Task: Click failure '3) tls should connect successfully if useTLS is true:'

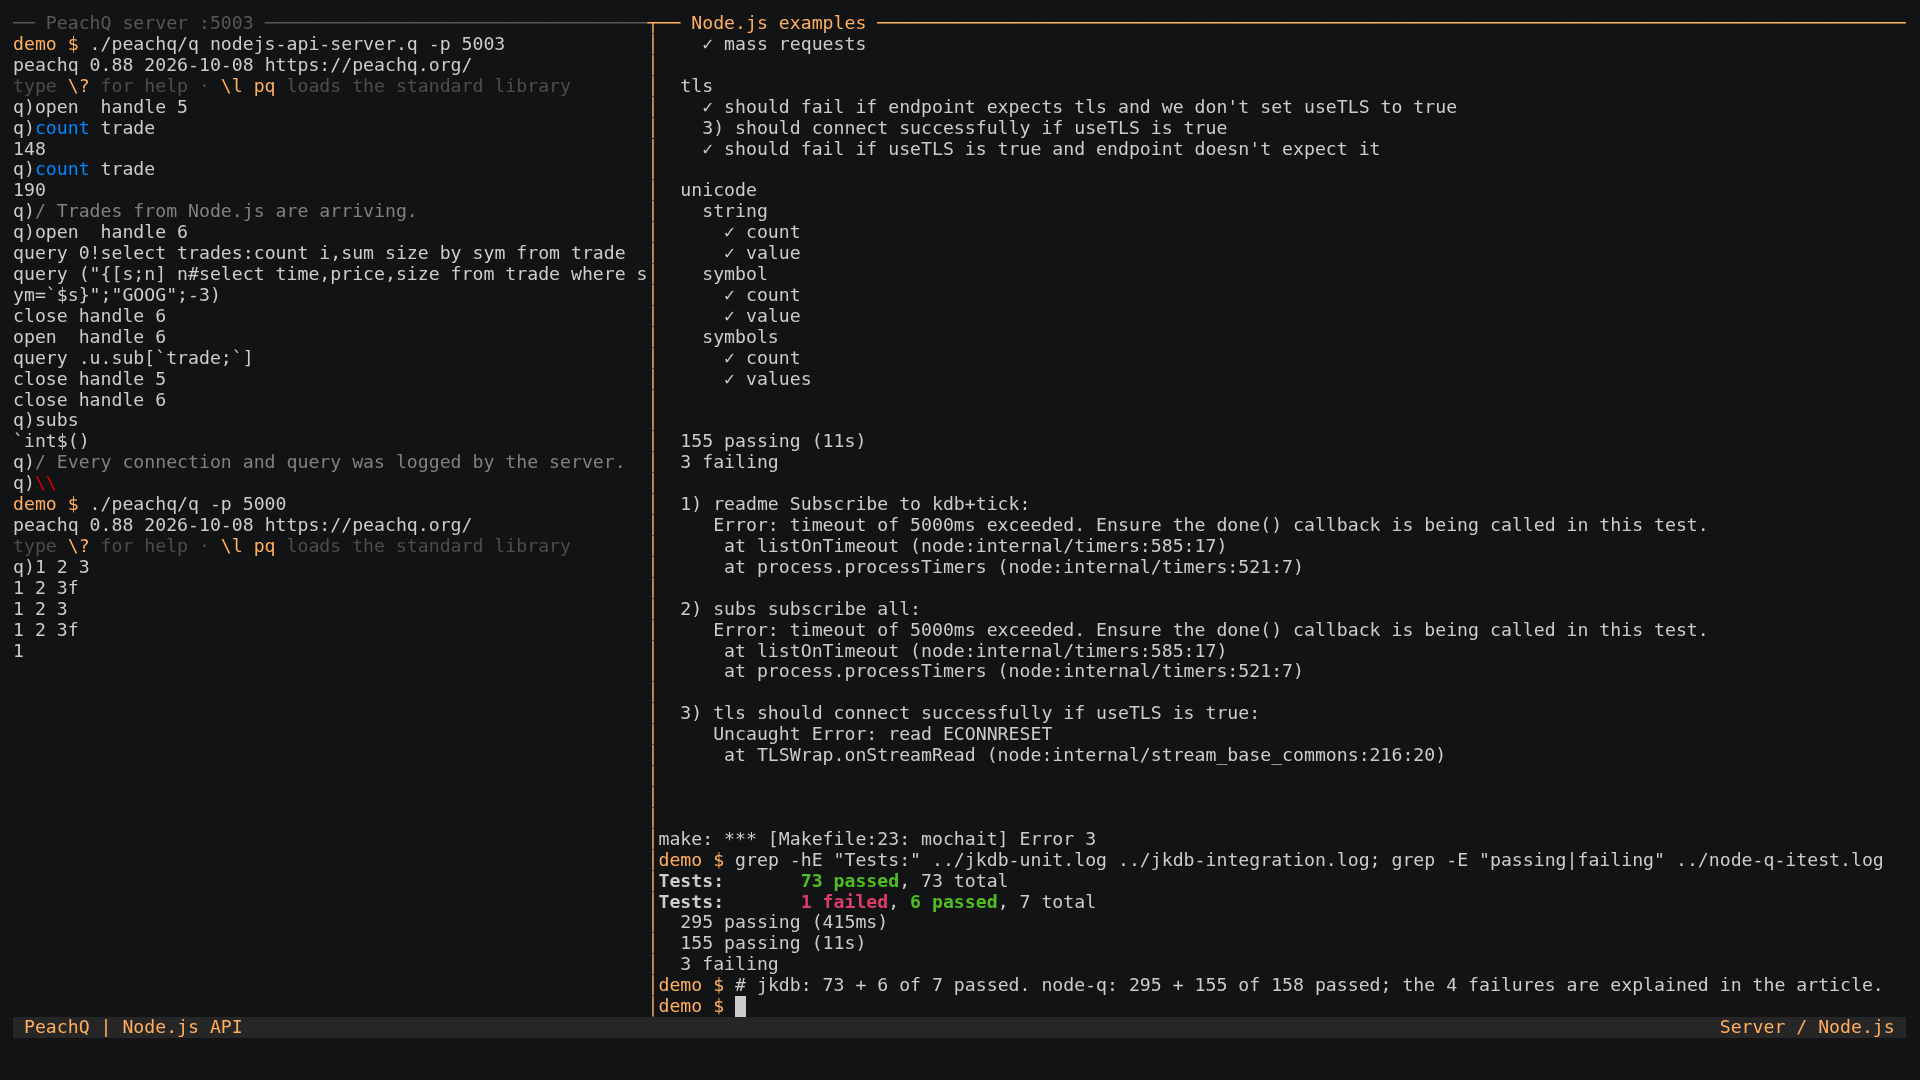Action: (970, 713)
